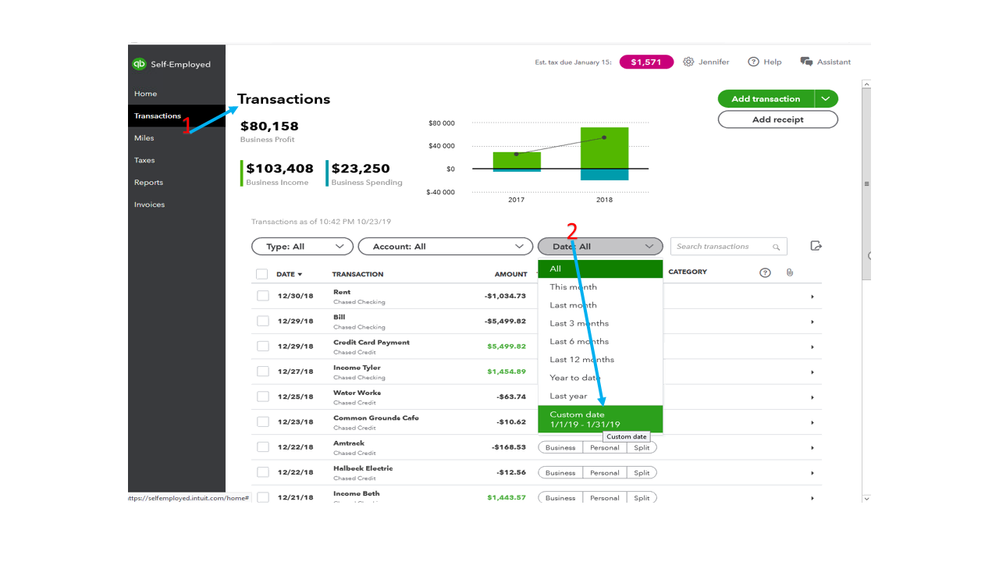Click the Water Works amount -$63.74
This screenshot has width=999, height=562.
point(512,397)
